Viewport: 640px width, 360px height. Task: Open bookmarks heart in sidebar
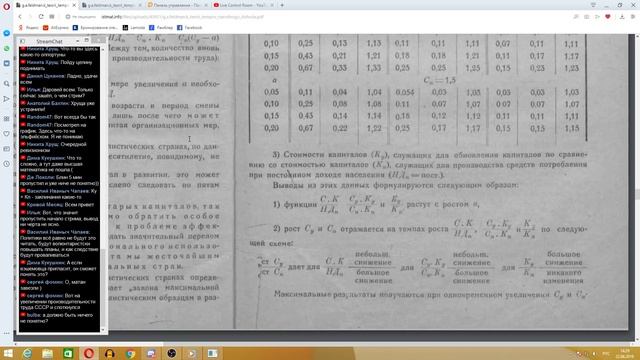coord(7,134)
